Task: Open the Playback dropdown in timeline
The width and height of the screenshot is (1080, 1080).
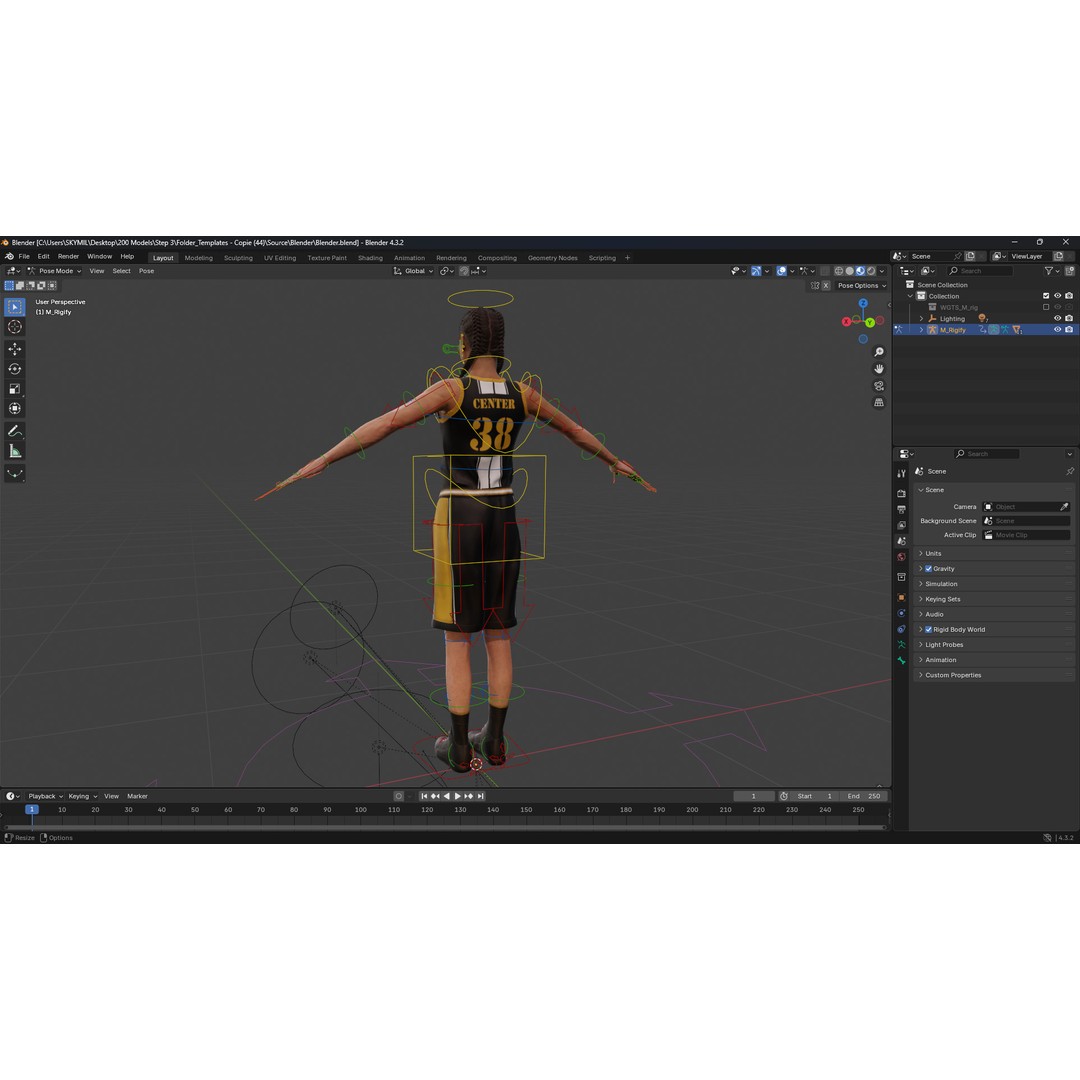Action: (x=45, y=796)
